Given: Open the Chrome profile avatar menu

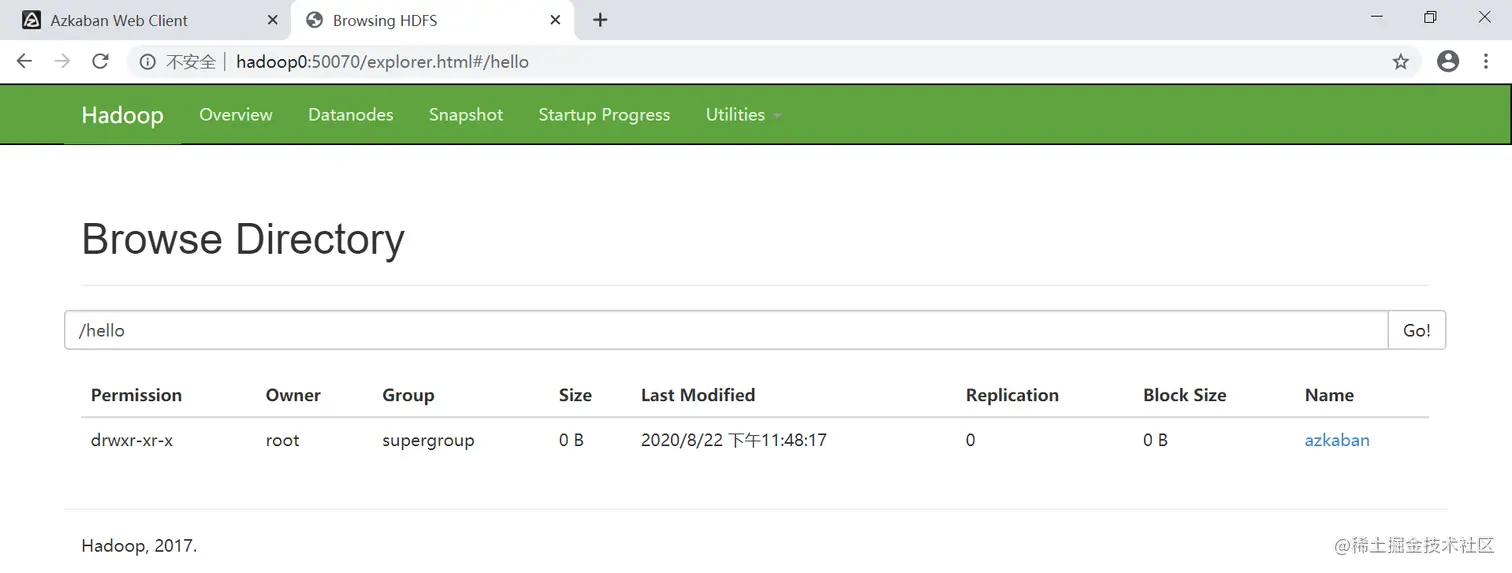Looking at the screenshot, I should (x=1447, y=62).
